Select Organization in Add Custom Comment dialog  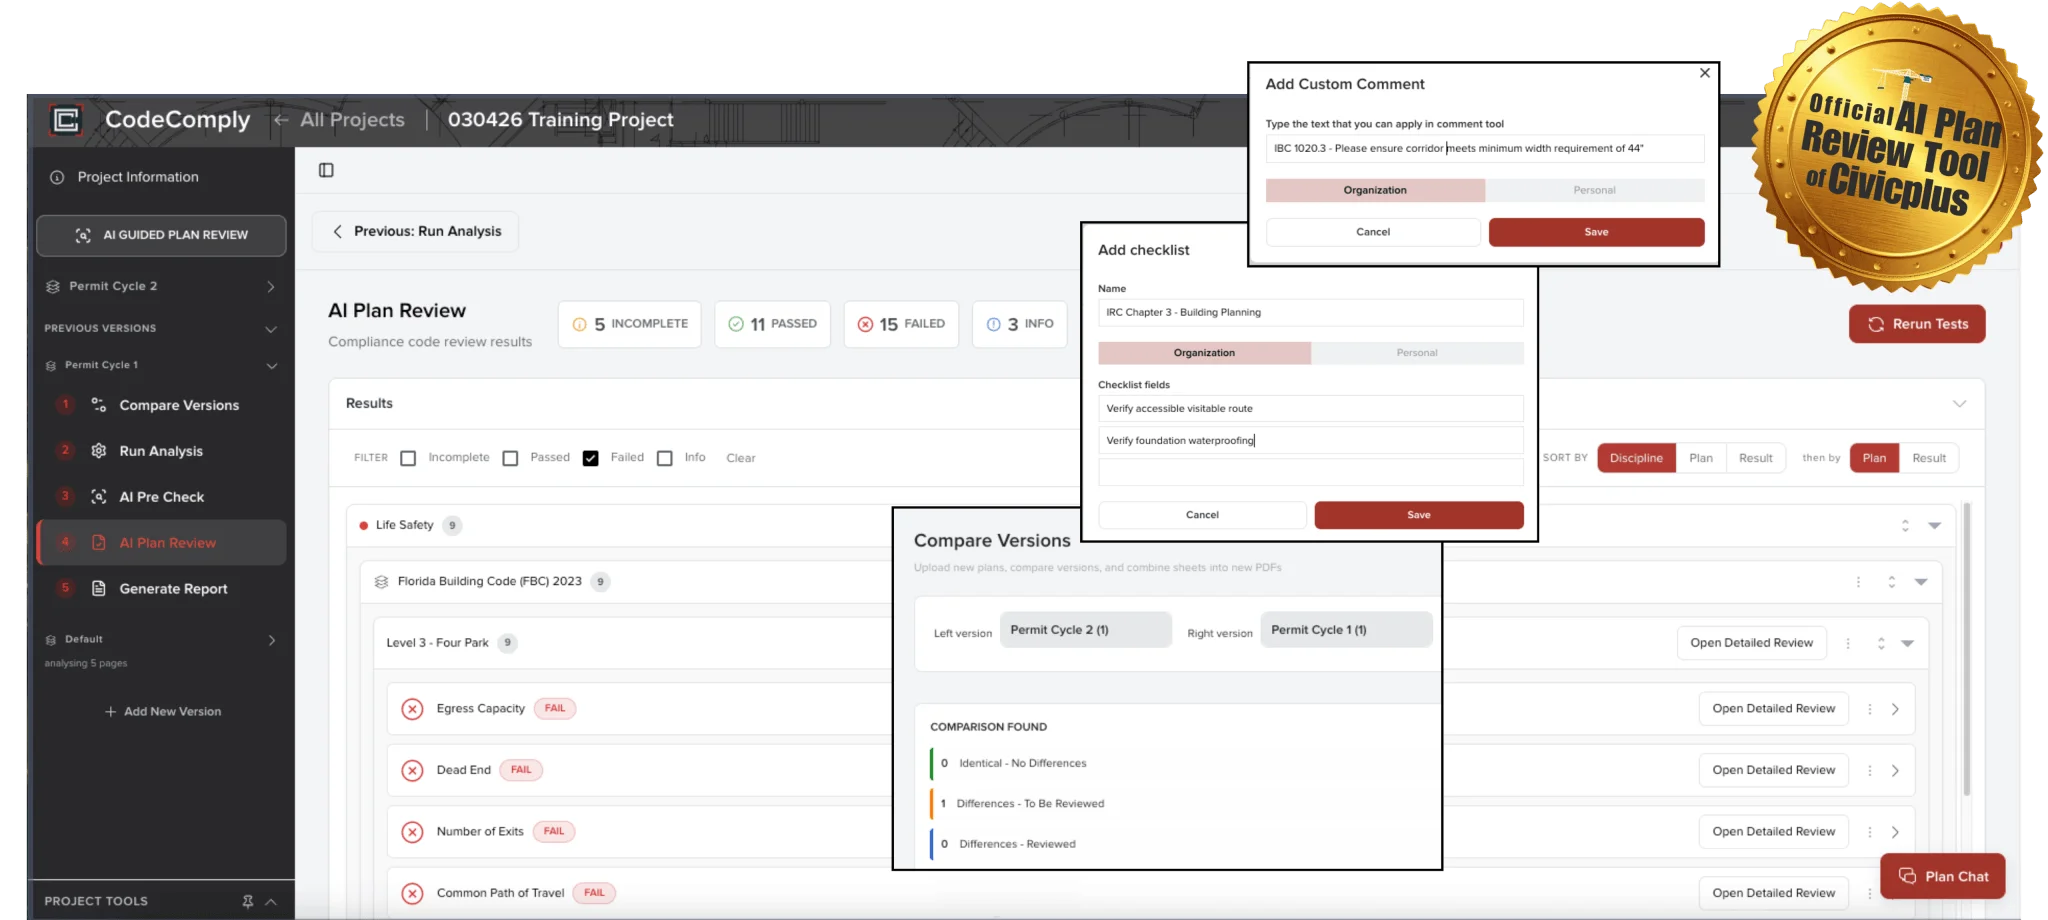(x=1375, y=190)
